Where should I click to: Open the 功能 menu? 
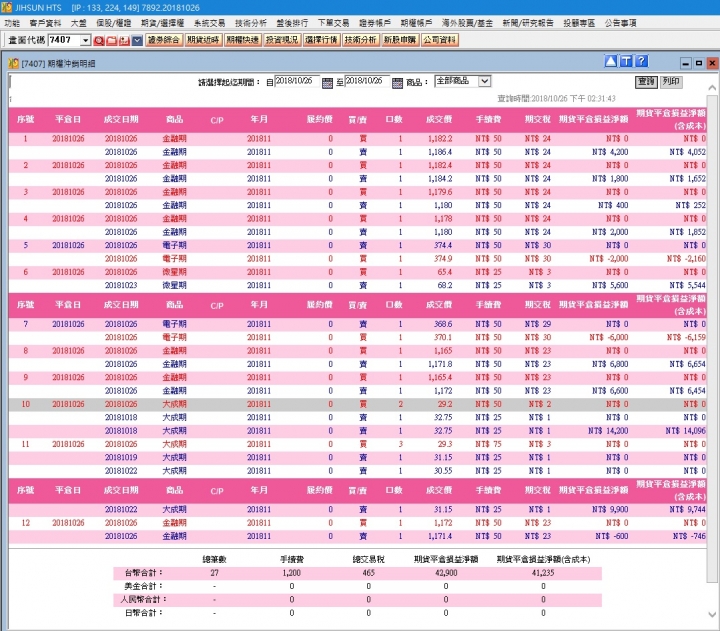(12, 23)
